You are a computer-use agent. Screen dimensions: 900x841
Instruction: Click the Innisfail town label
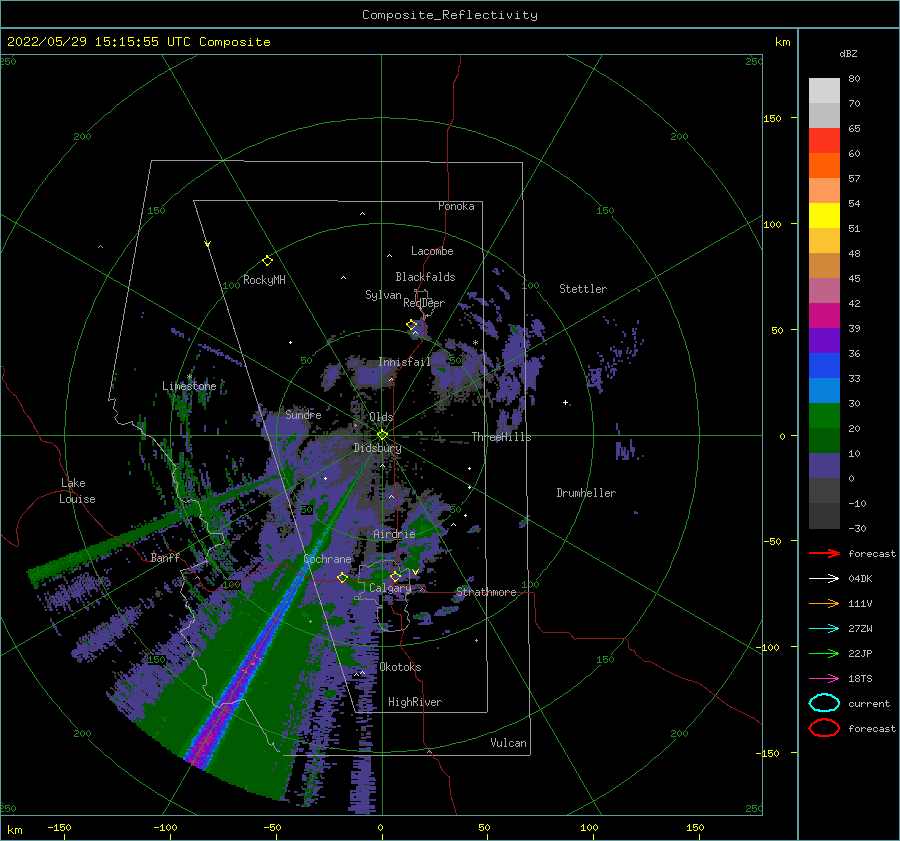click(x=404, y=362)
